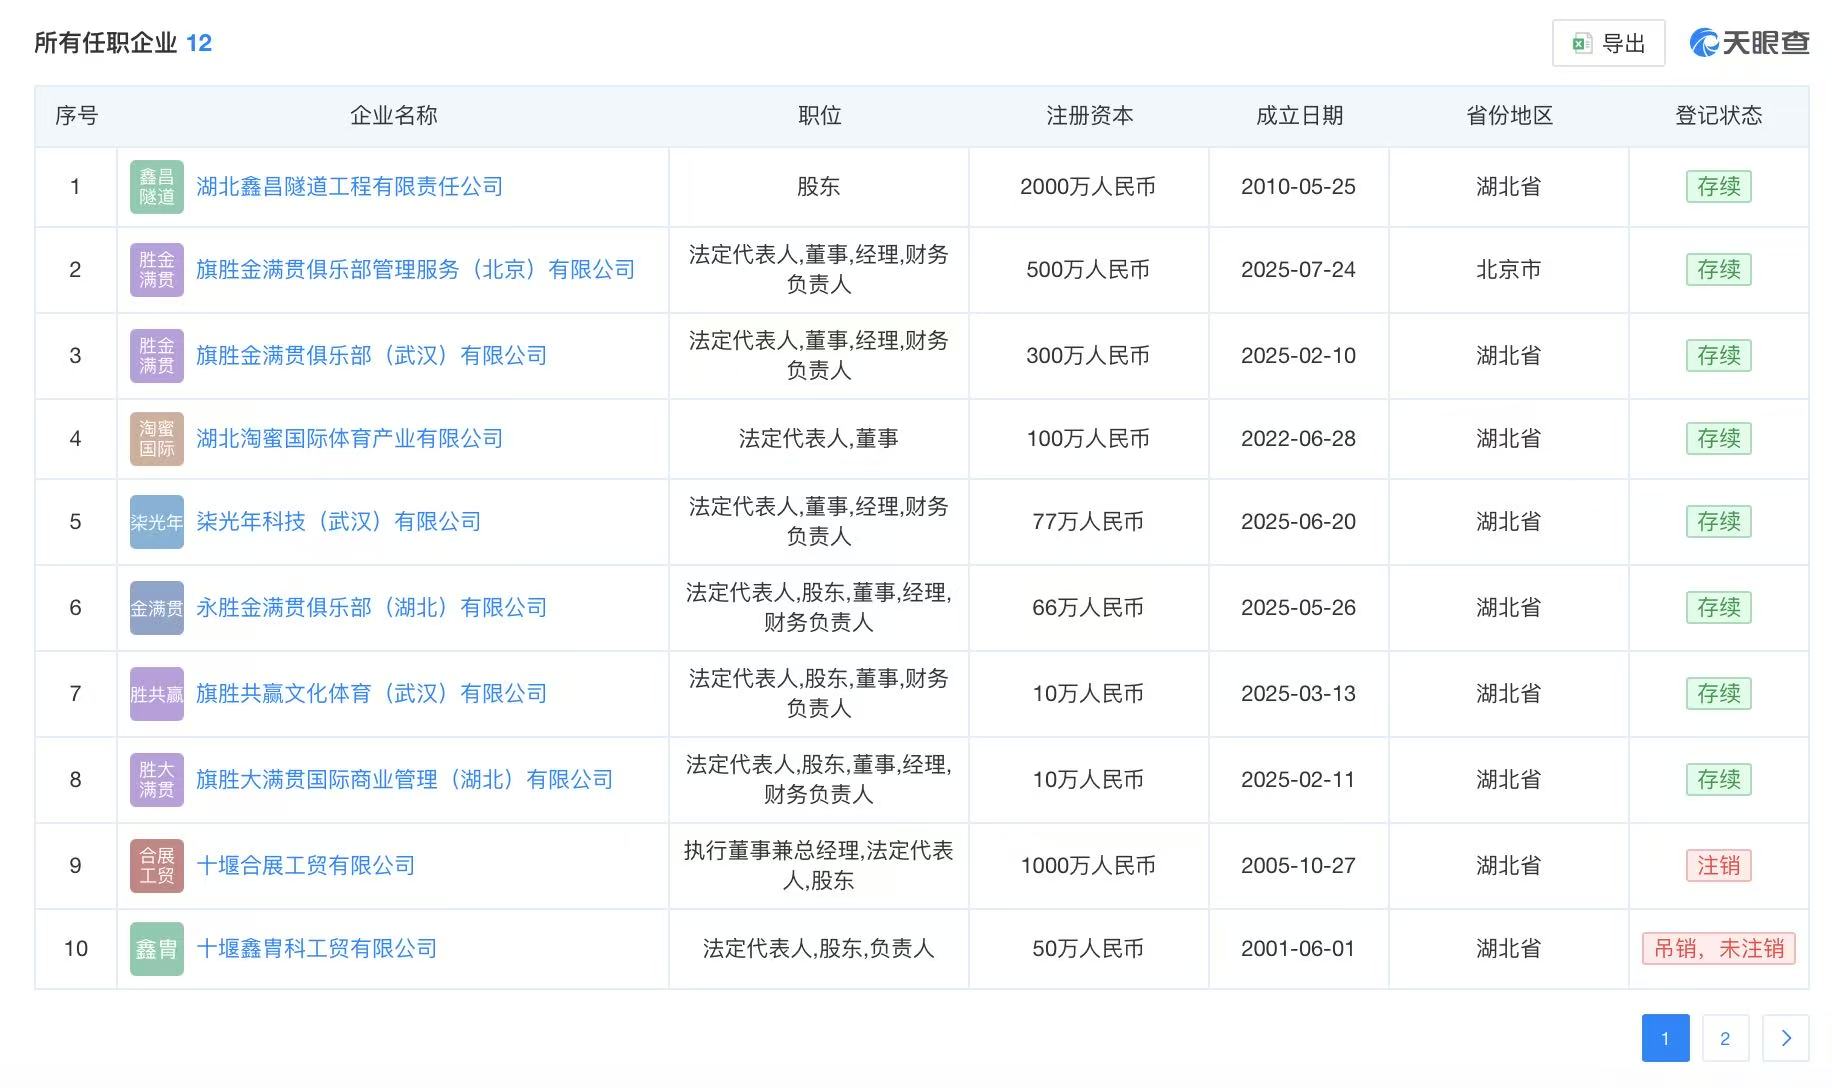Open 旗胜金满贯俱乐部管理服务（北京）有限公司 link
This screenshot has width=1832, height=1088.
coord(415,270)
